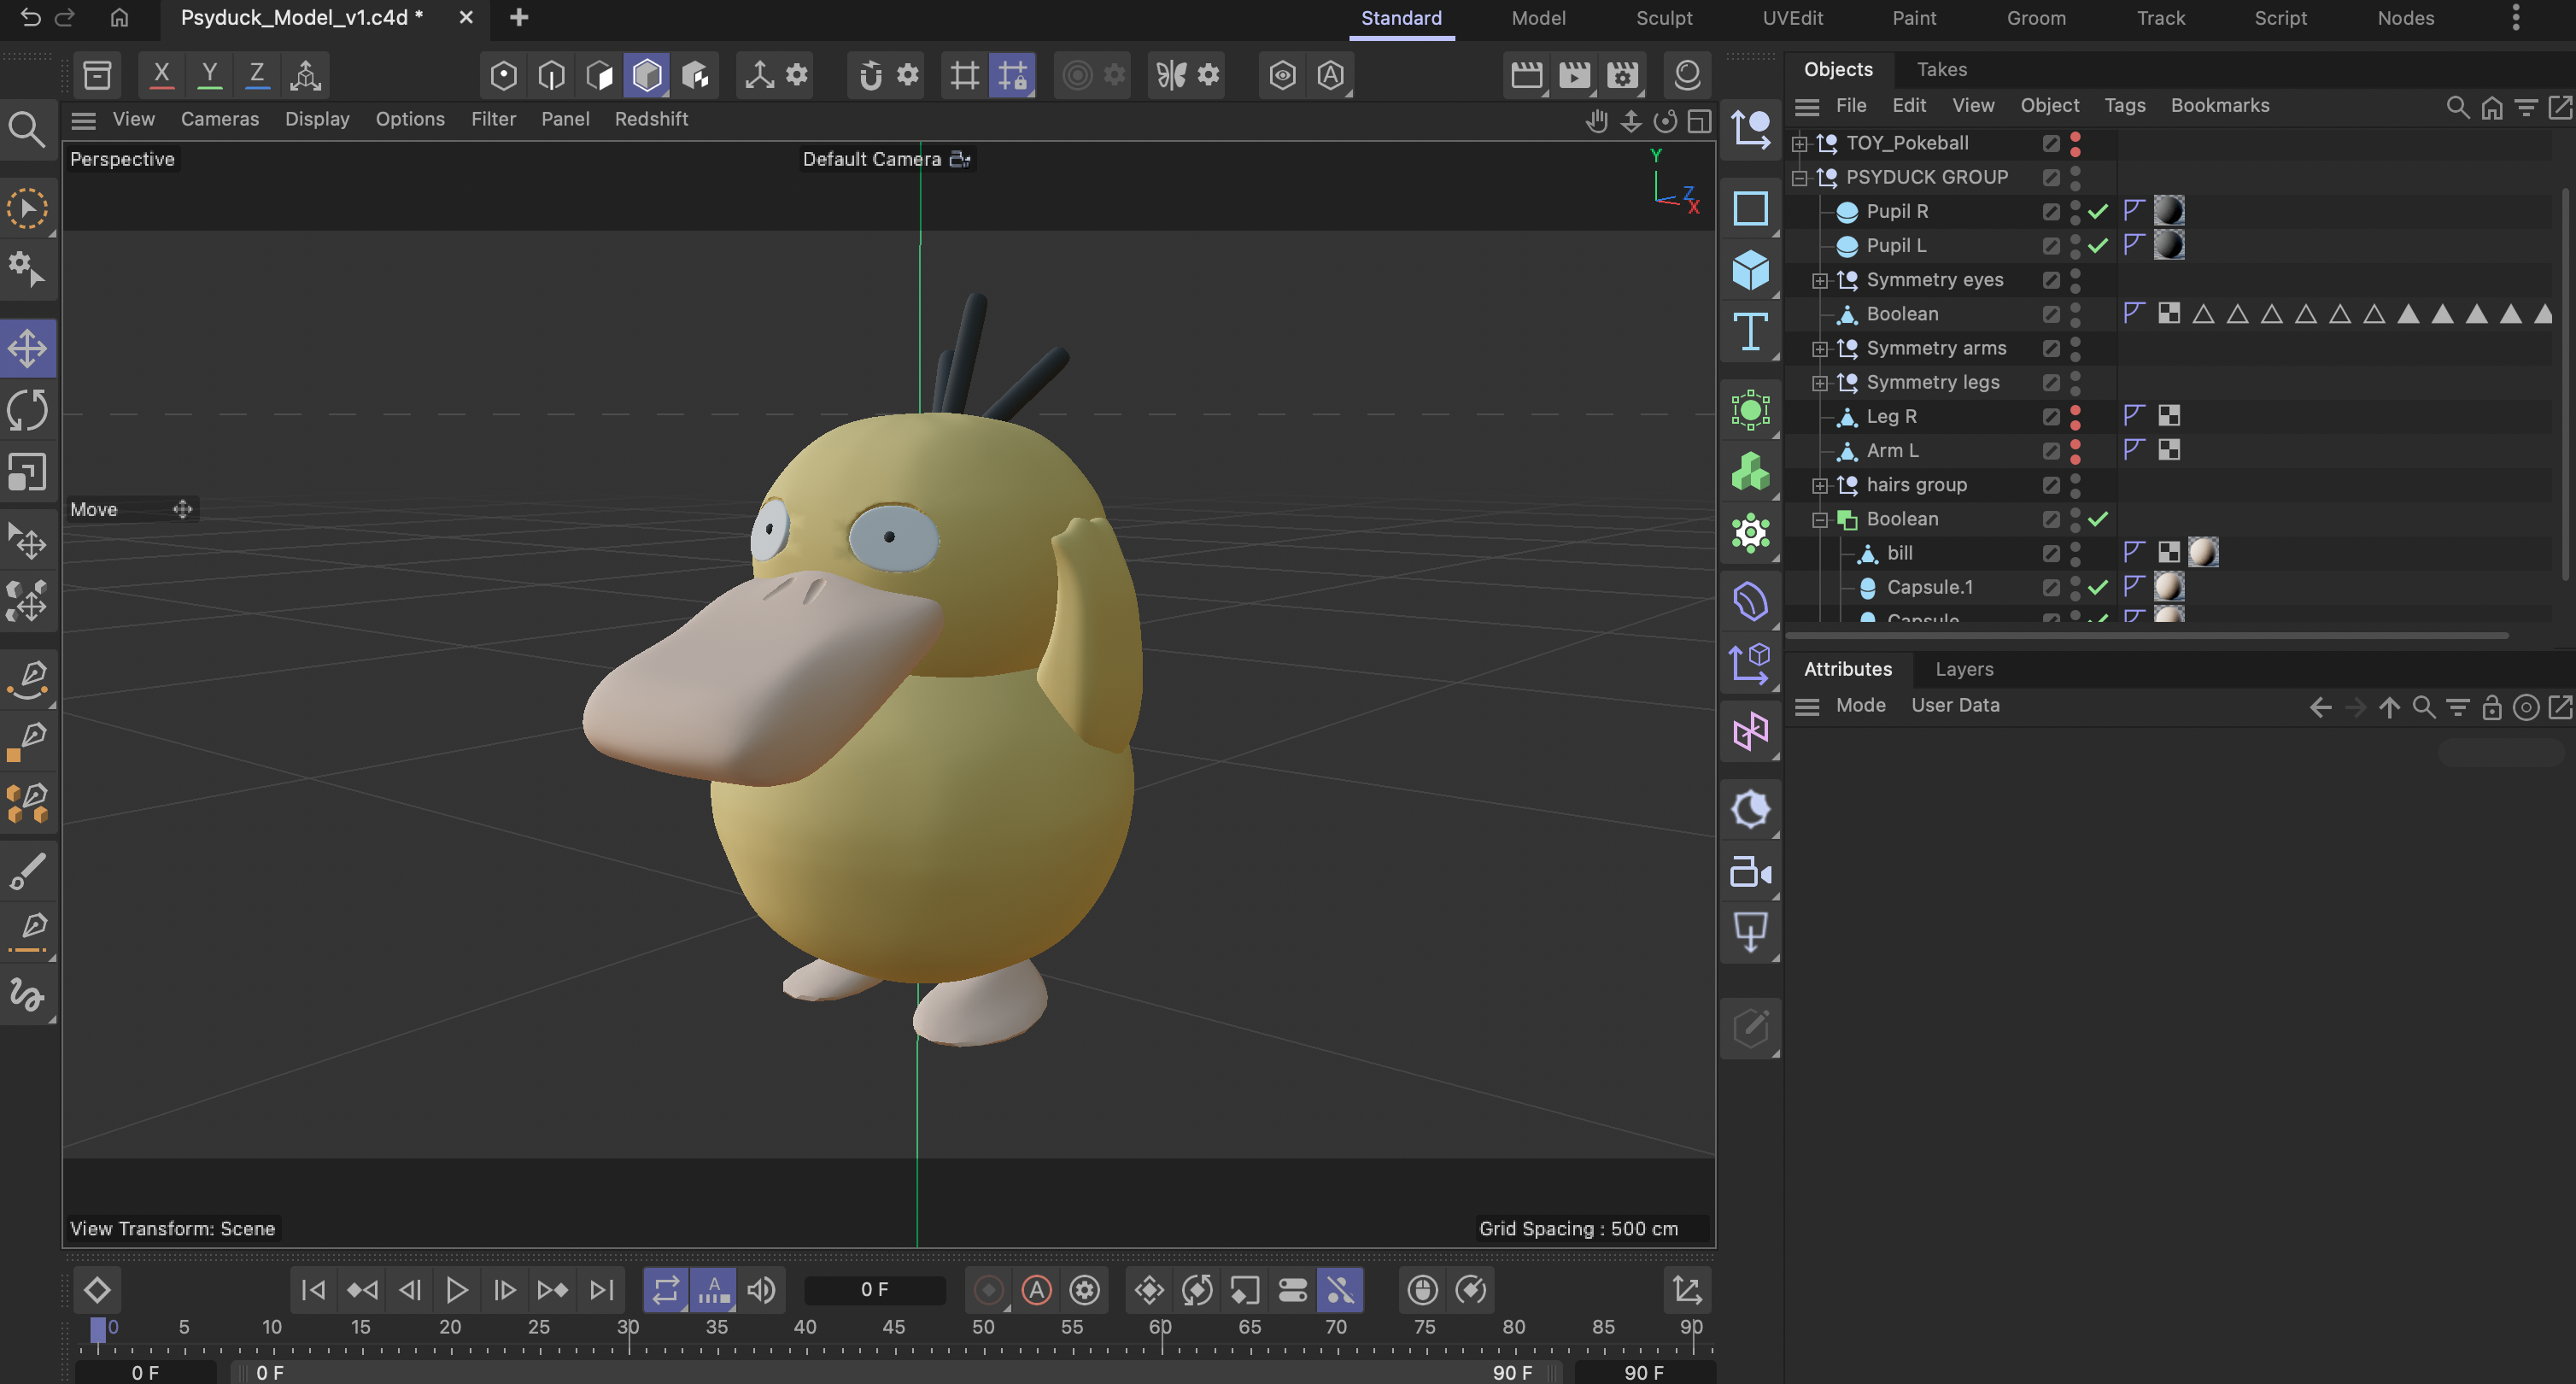Toggle TOY_Pokeball visibility dots
The image size is (2576, 1384).
(x=2075, y=143)
